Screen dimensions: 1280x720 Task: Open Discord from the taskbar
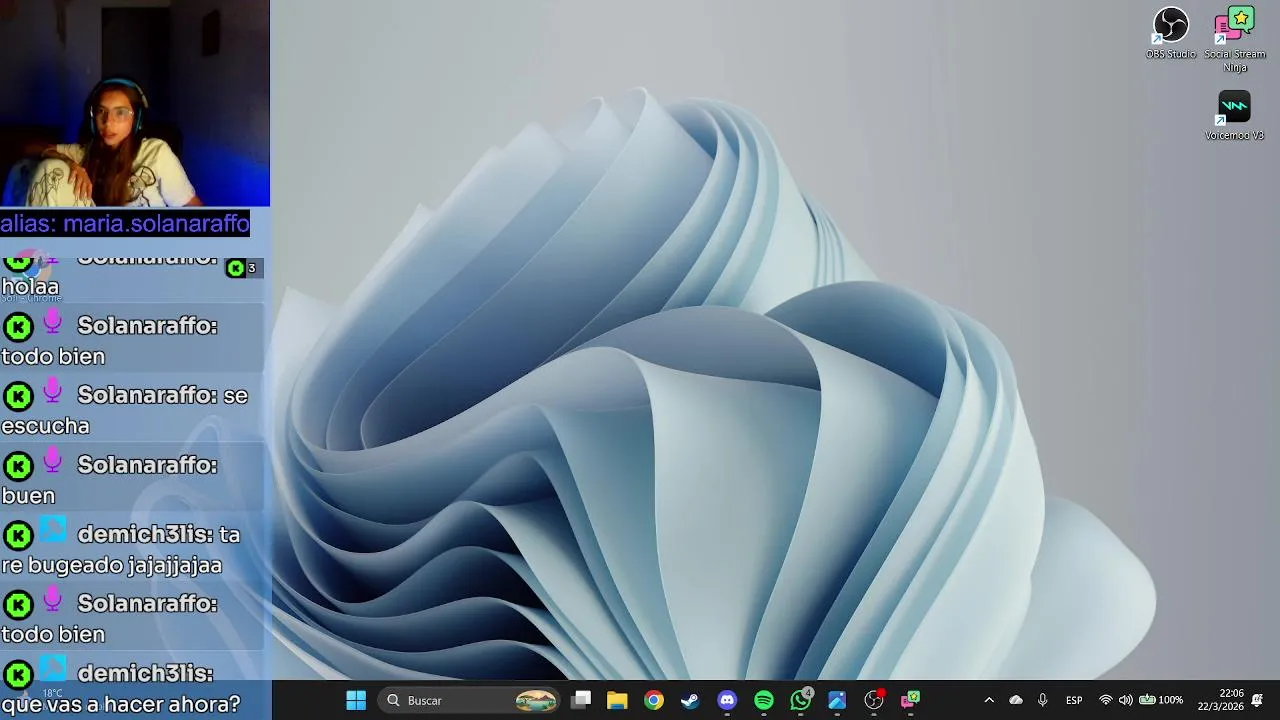[727, 700]
